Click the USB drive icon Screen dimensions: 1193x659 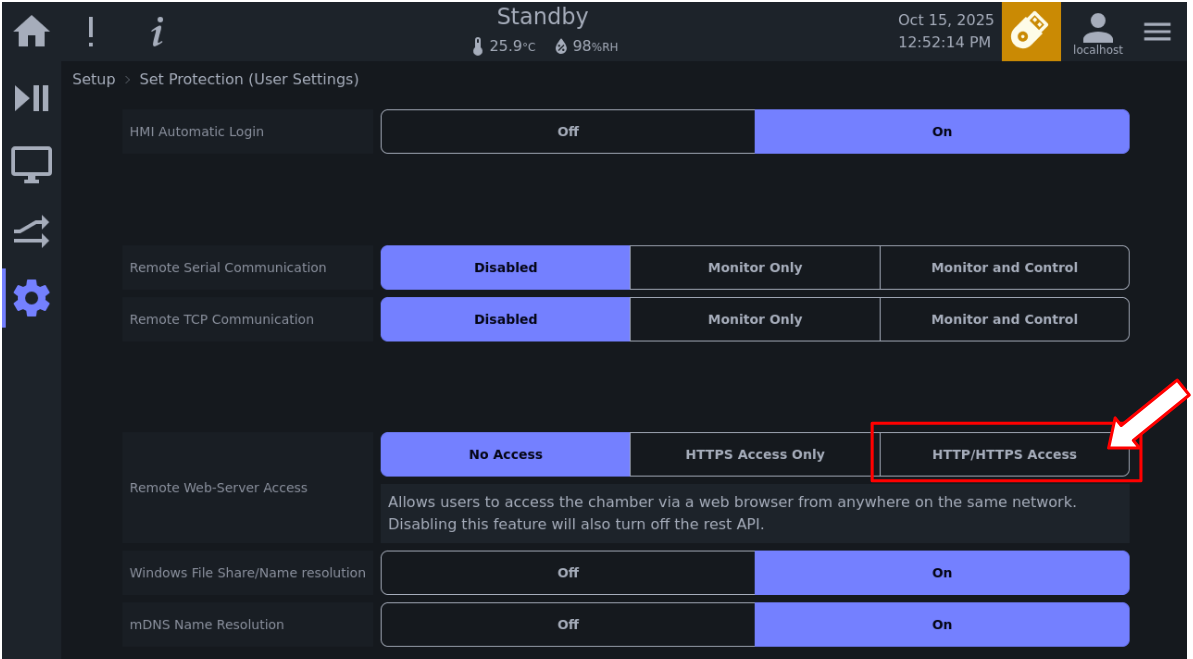tap(1030, 31)
